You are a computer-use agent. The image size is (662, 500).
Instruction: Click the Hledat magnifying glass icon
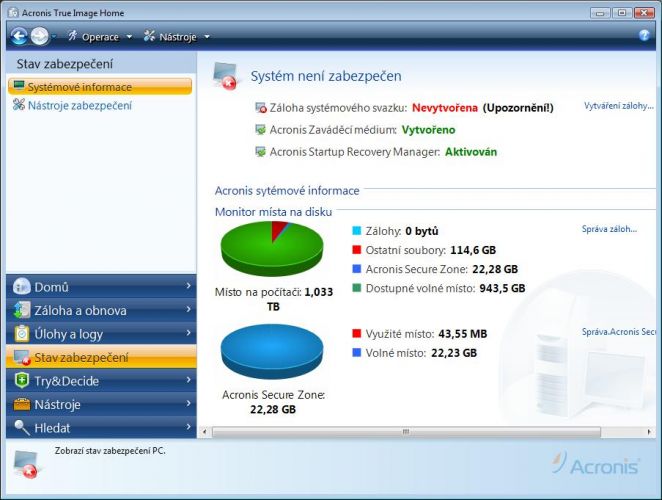click(22, 428)
